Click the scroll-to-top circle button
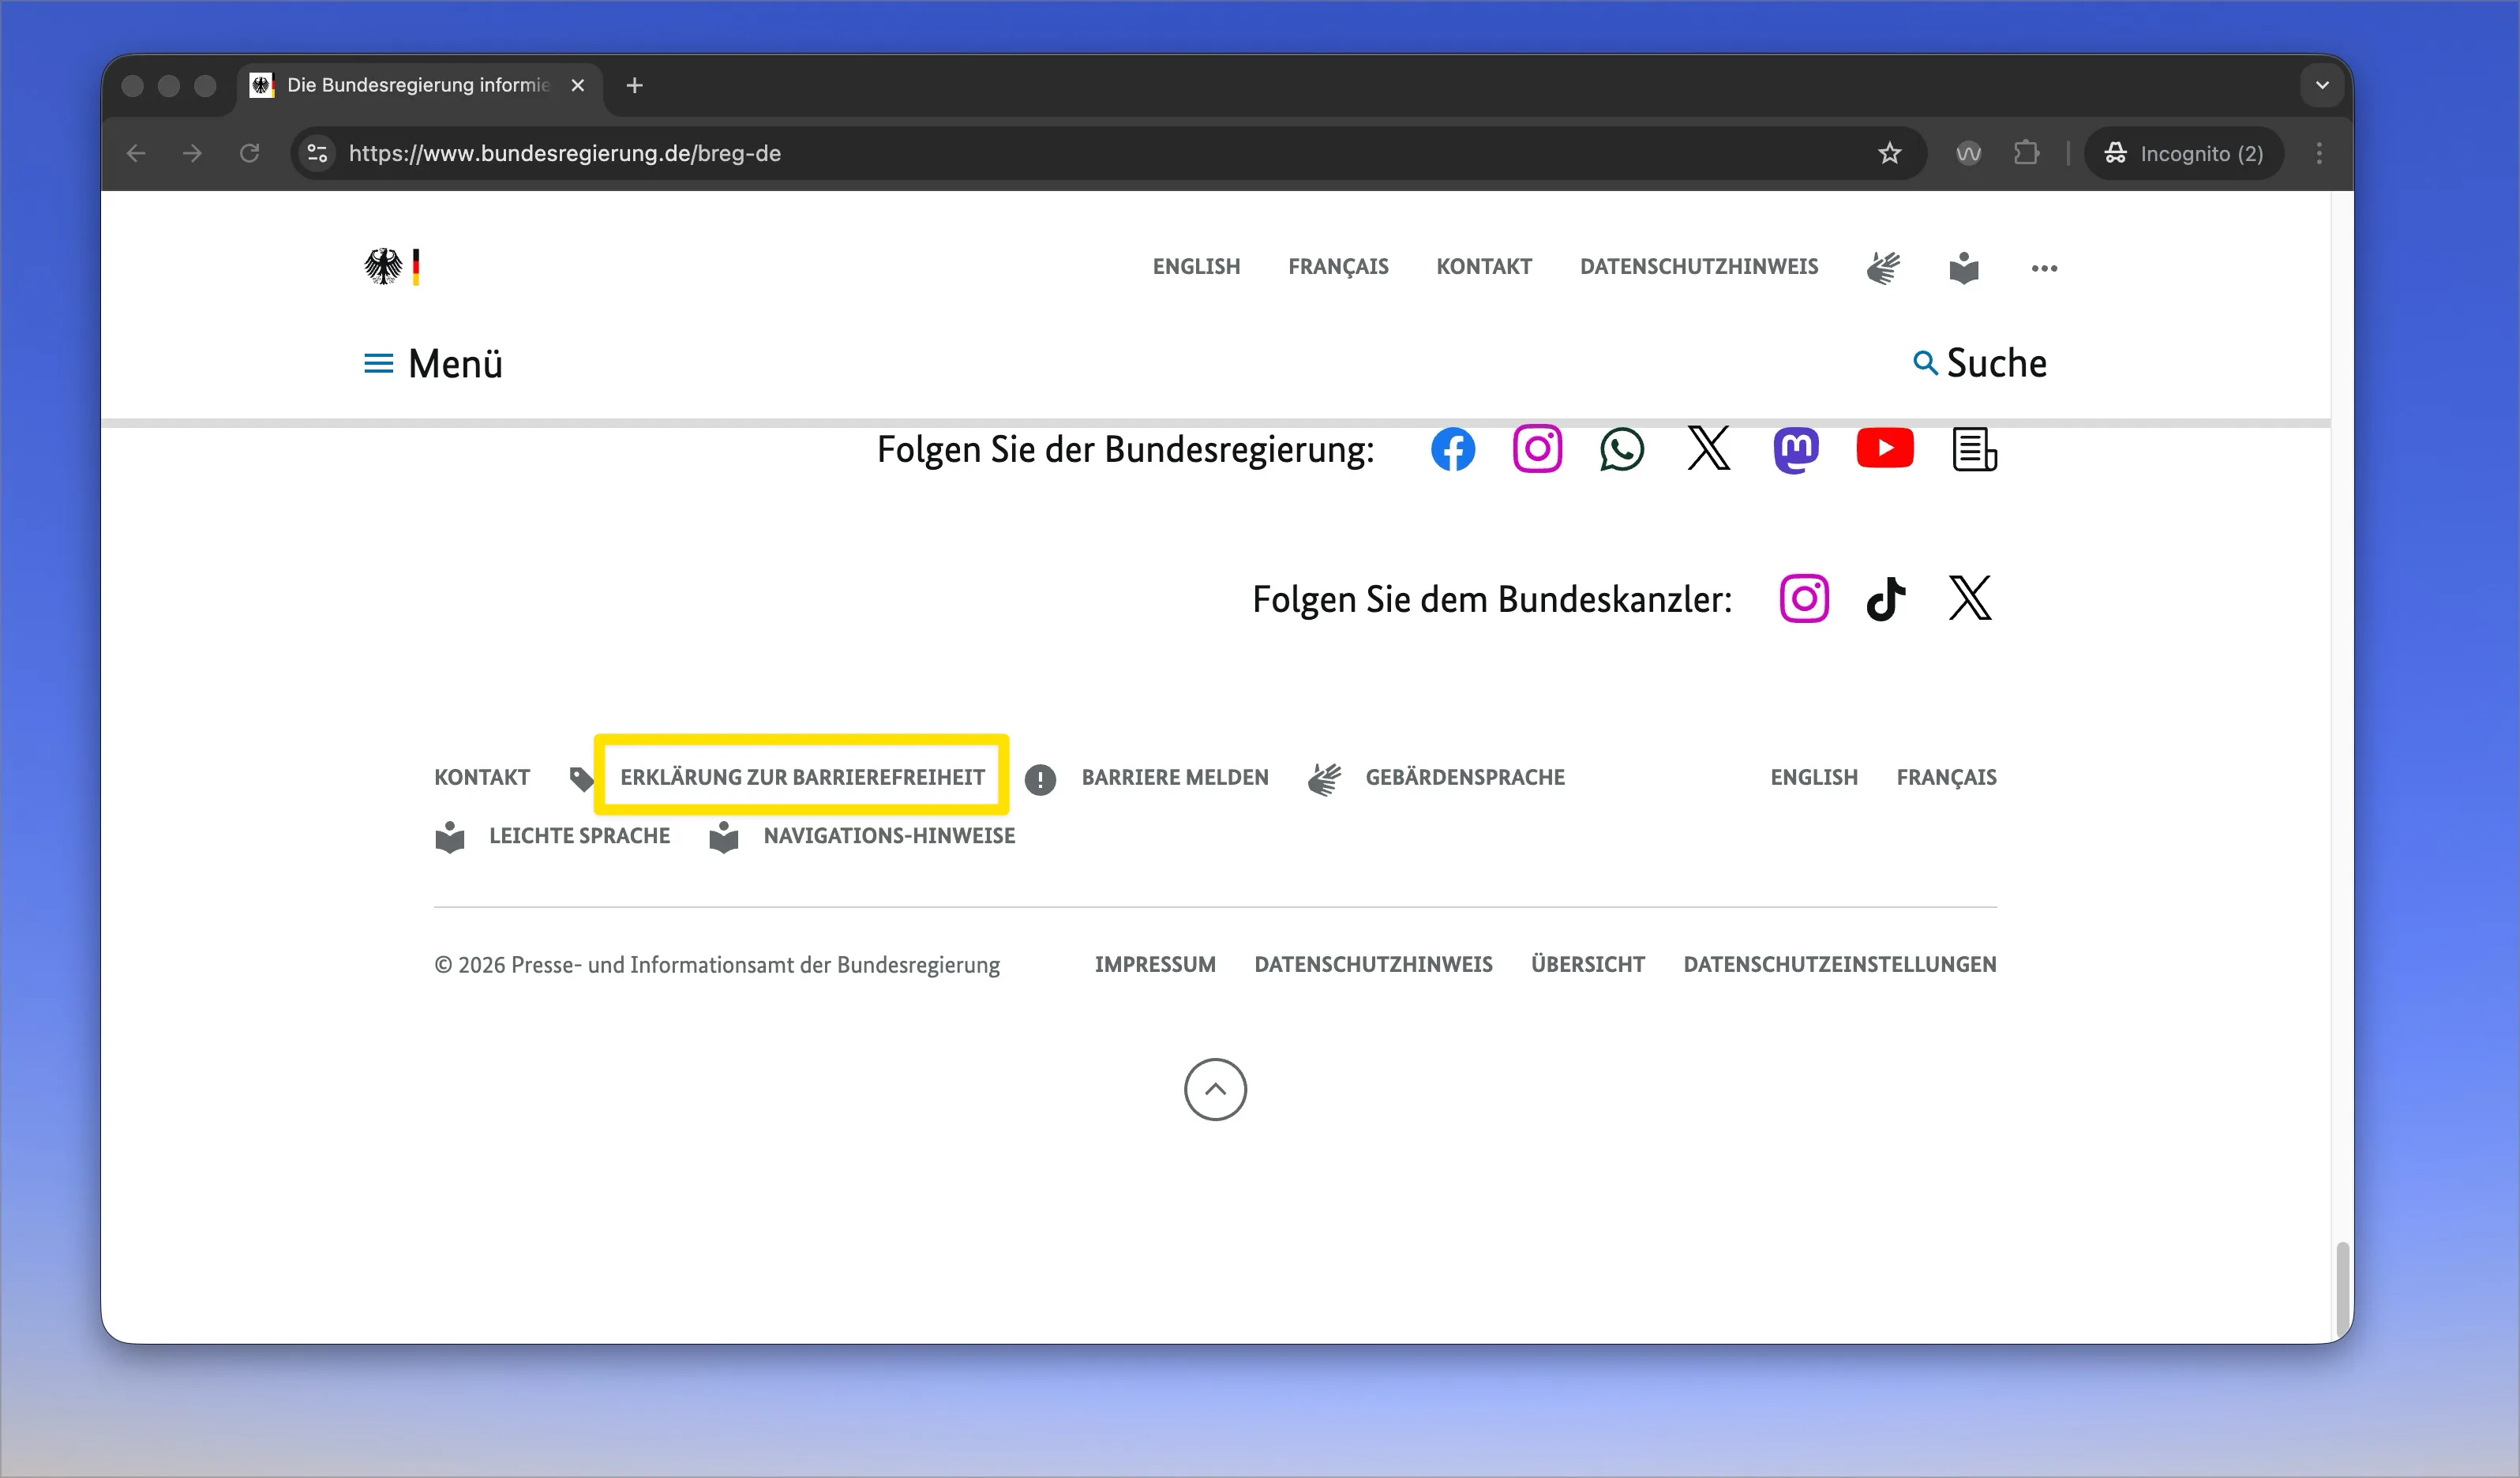Viewport: 2520px width, 1478px height. click(1215, 1089)
